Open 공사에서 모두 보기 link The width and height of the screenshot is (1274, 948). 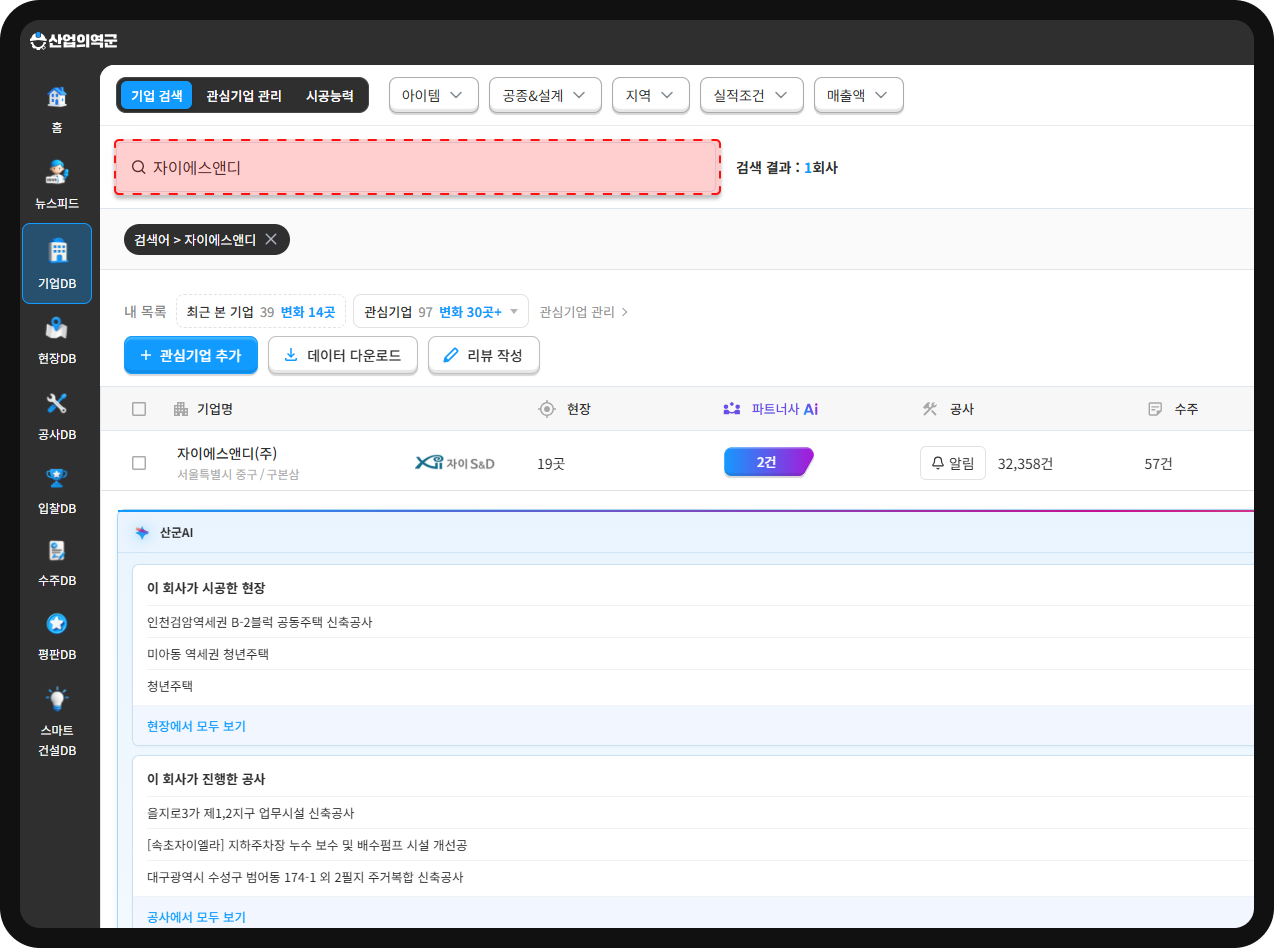pos(196,917)
